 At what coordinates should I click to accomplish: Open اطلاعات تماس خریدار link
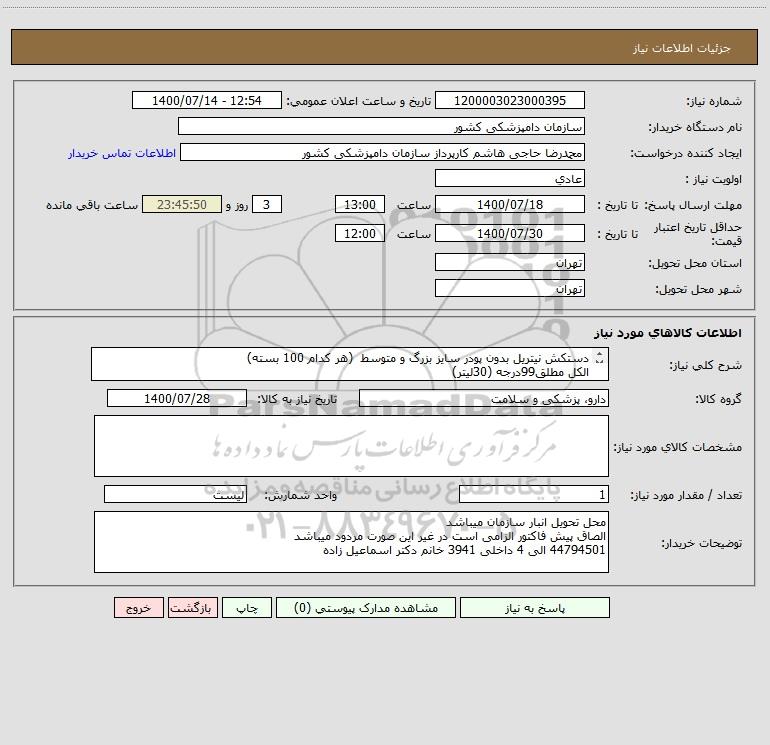point(122,153)
